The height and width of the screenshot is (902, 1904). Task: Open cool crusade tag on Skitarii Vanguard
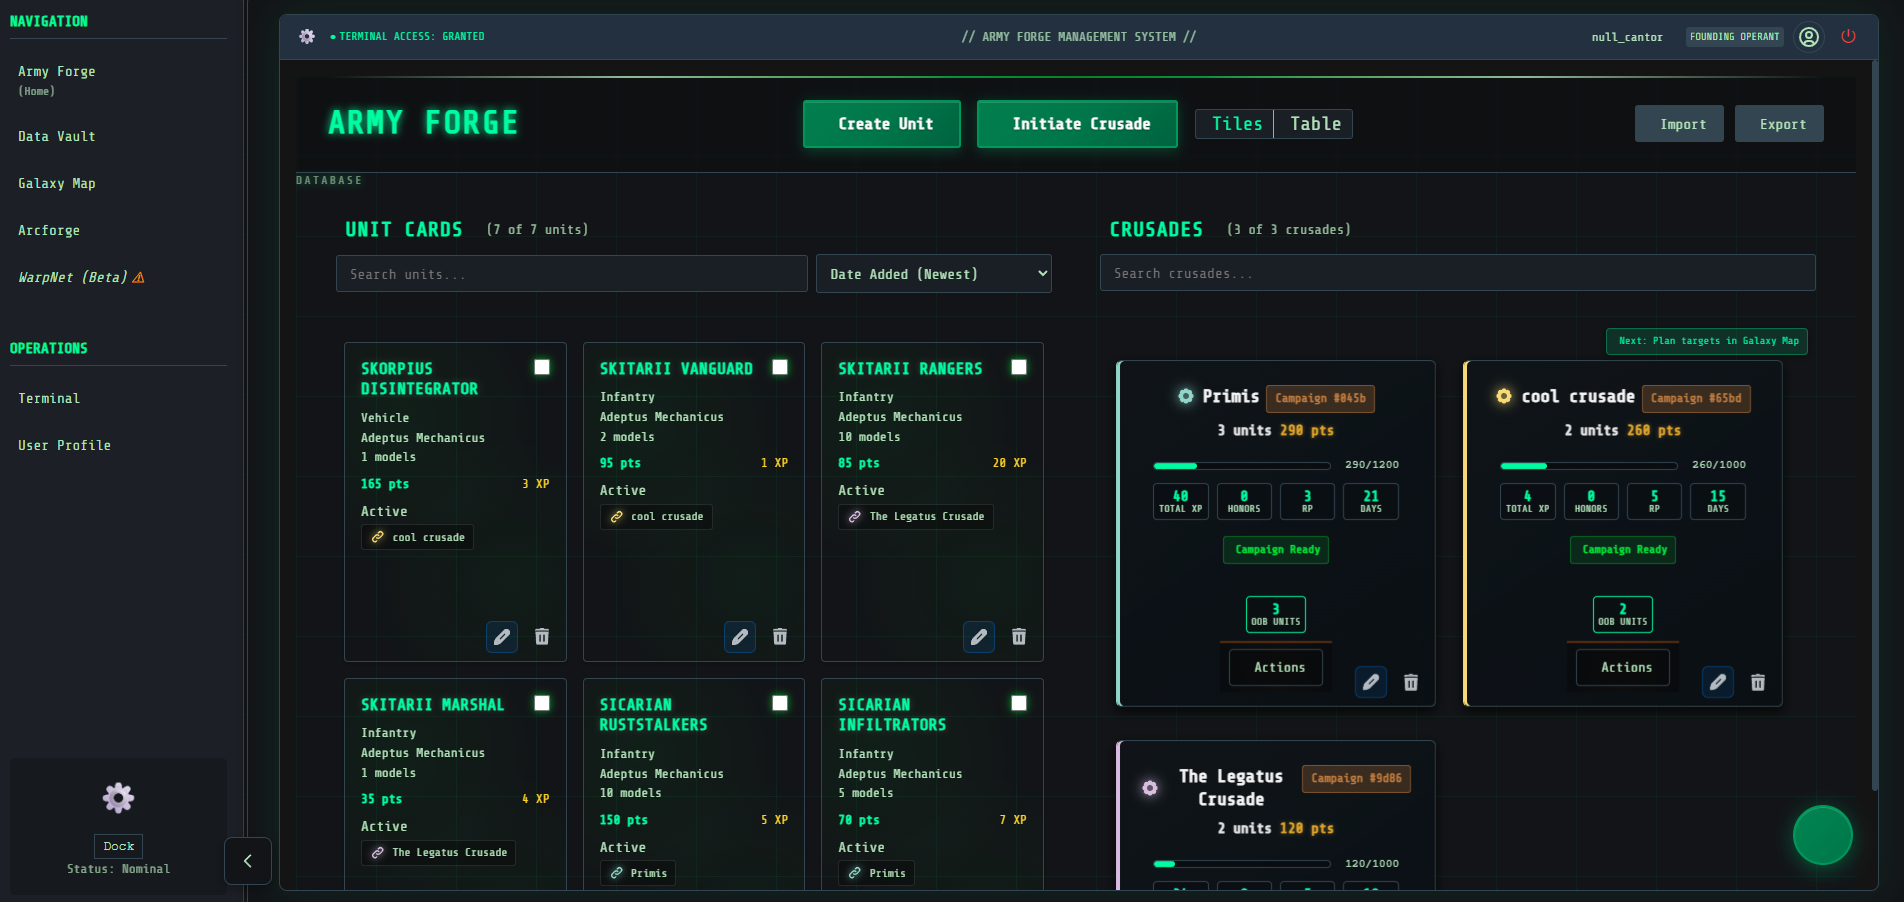656,517
